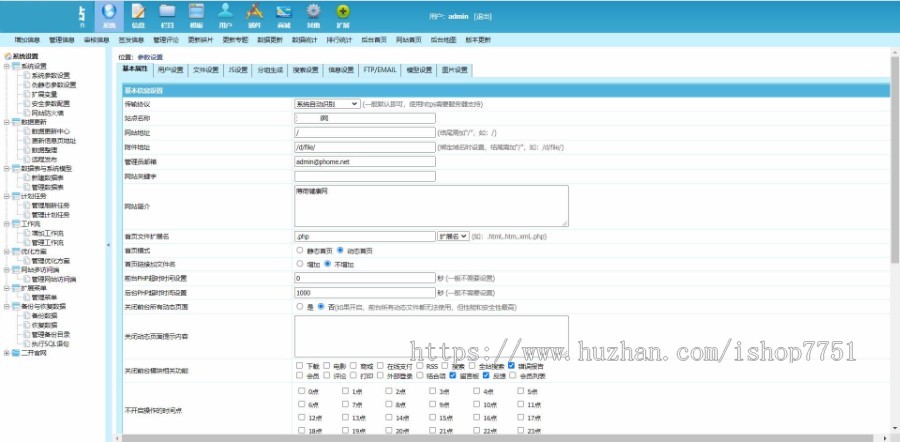Select 增加 radio for homepage link filename
Screen dimensions: 900x442
pos(300,264)
